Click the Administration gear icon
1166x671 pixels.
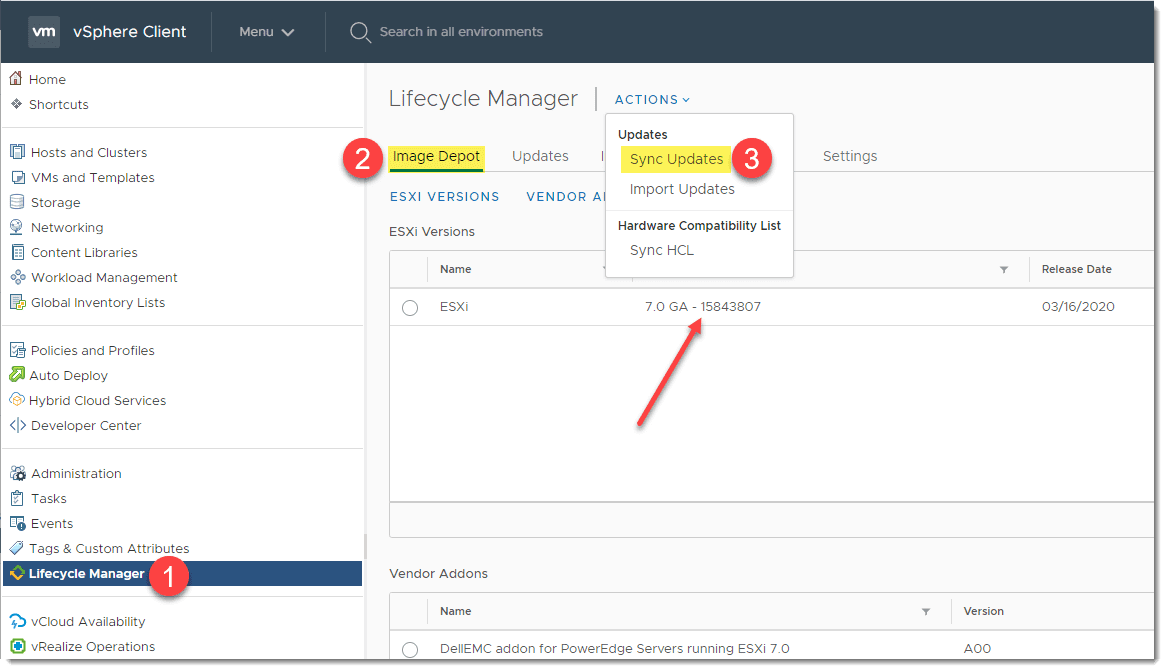[x=16, y=473]
